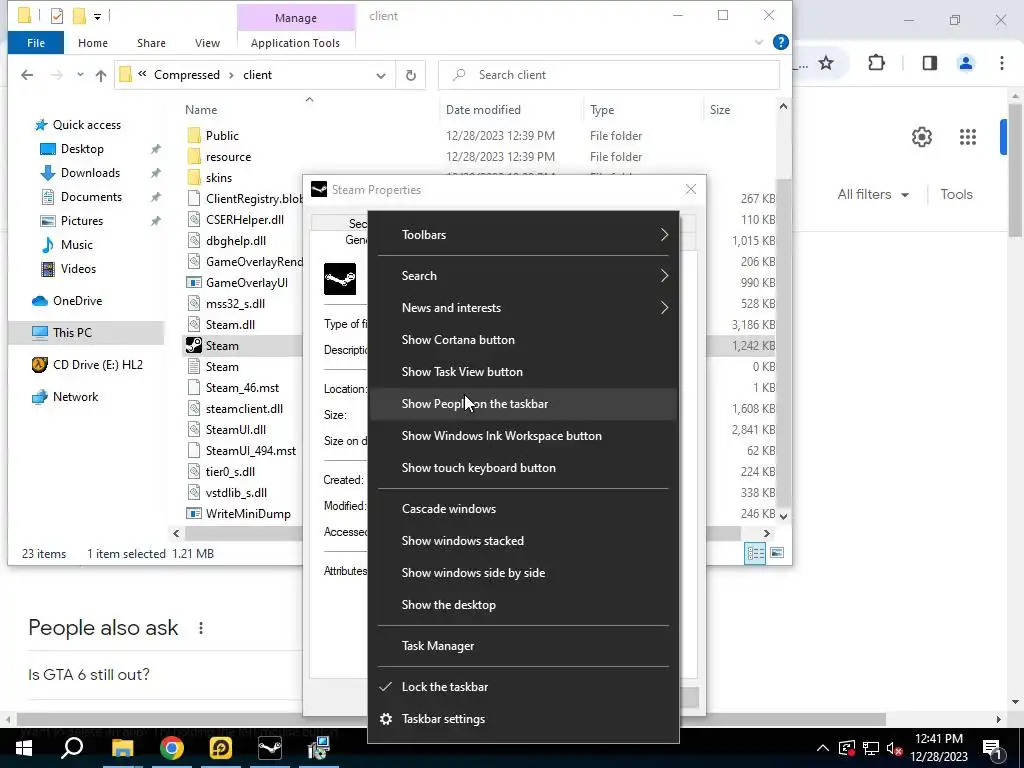The width and height of the screenshot is (1024, 768).
Task: Open Quick Access Toolbar customize dropdown
Action: tap(97, 16)
